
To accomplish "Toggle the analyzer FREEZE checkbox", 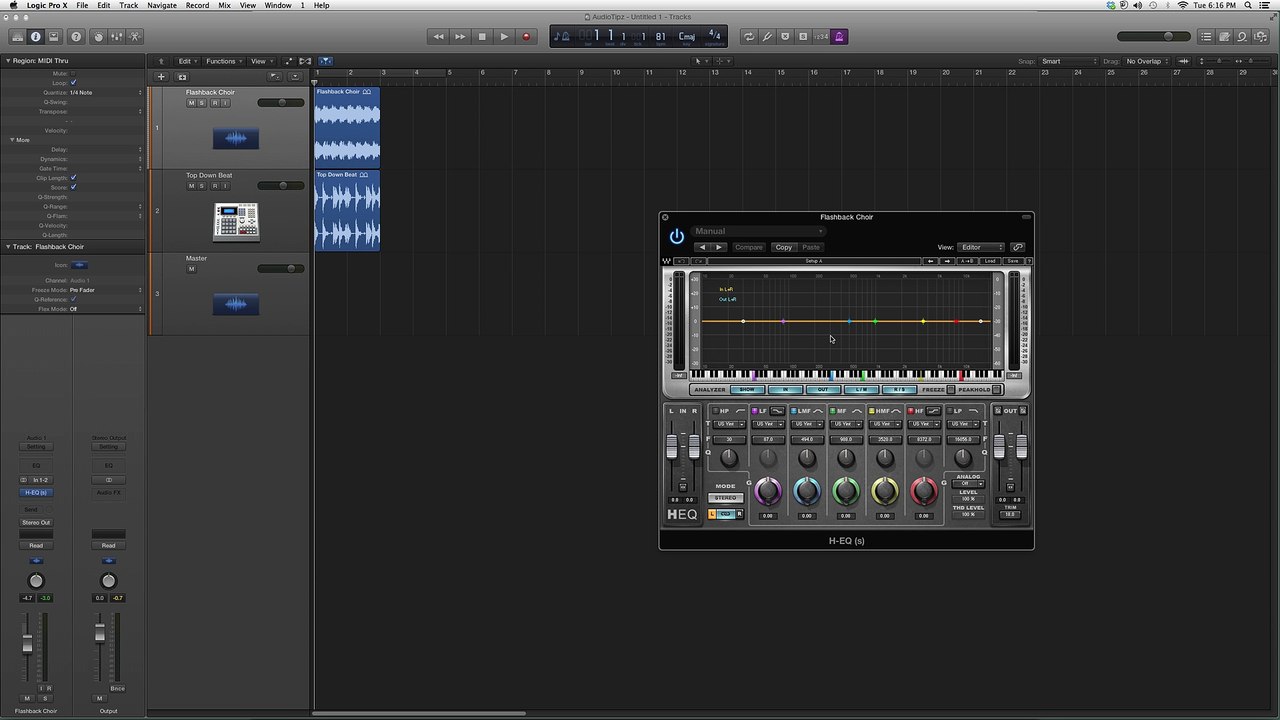I will 951,389.
